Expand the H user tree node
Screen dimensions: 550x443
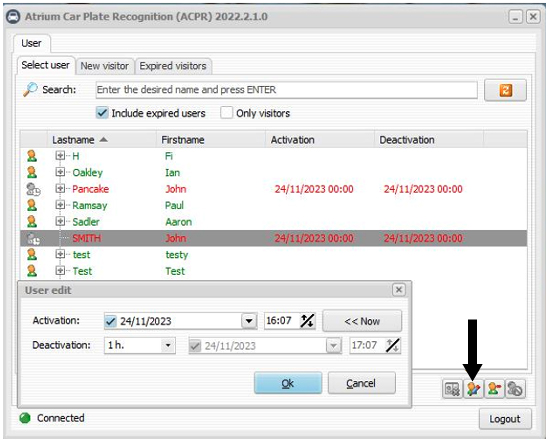60,155
